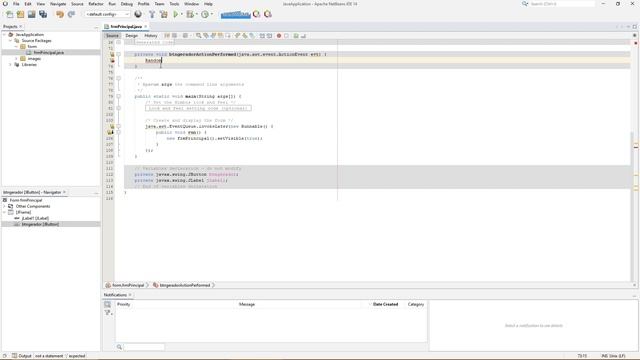Open the Tools menu
Viewport: 640px width, 360px height.
[x=174, y=4]
